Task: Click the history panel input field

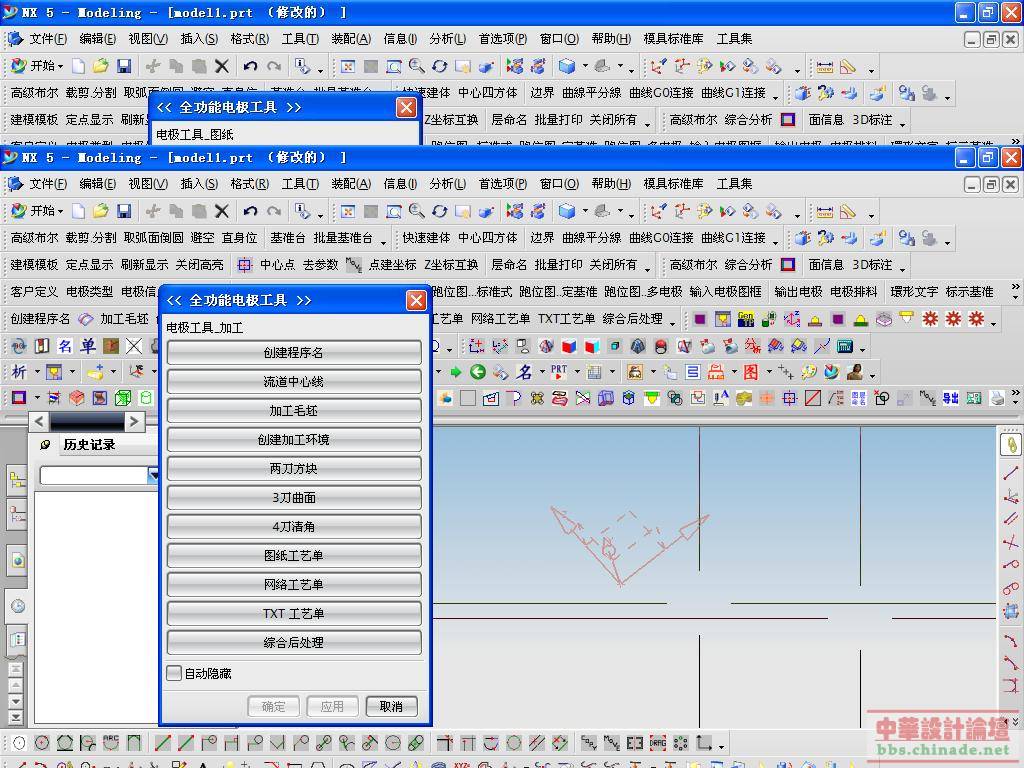Action: (93, 475)
